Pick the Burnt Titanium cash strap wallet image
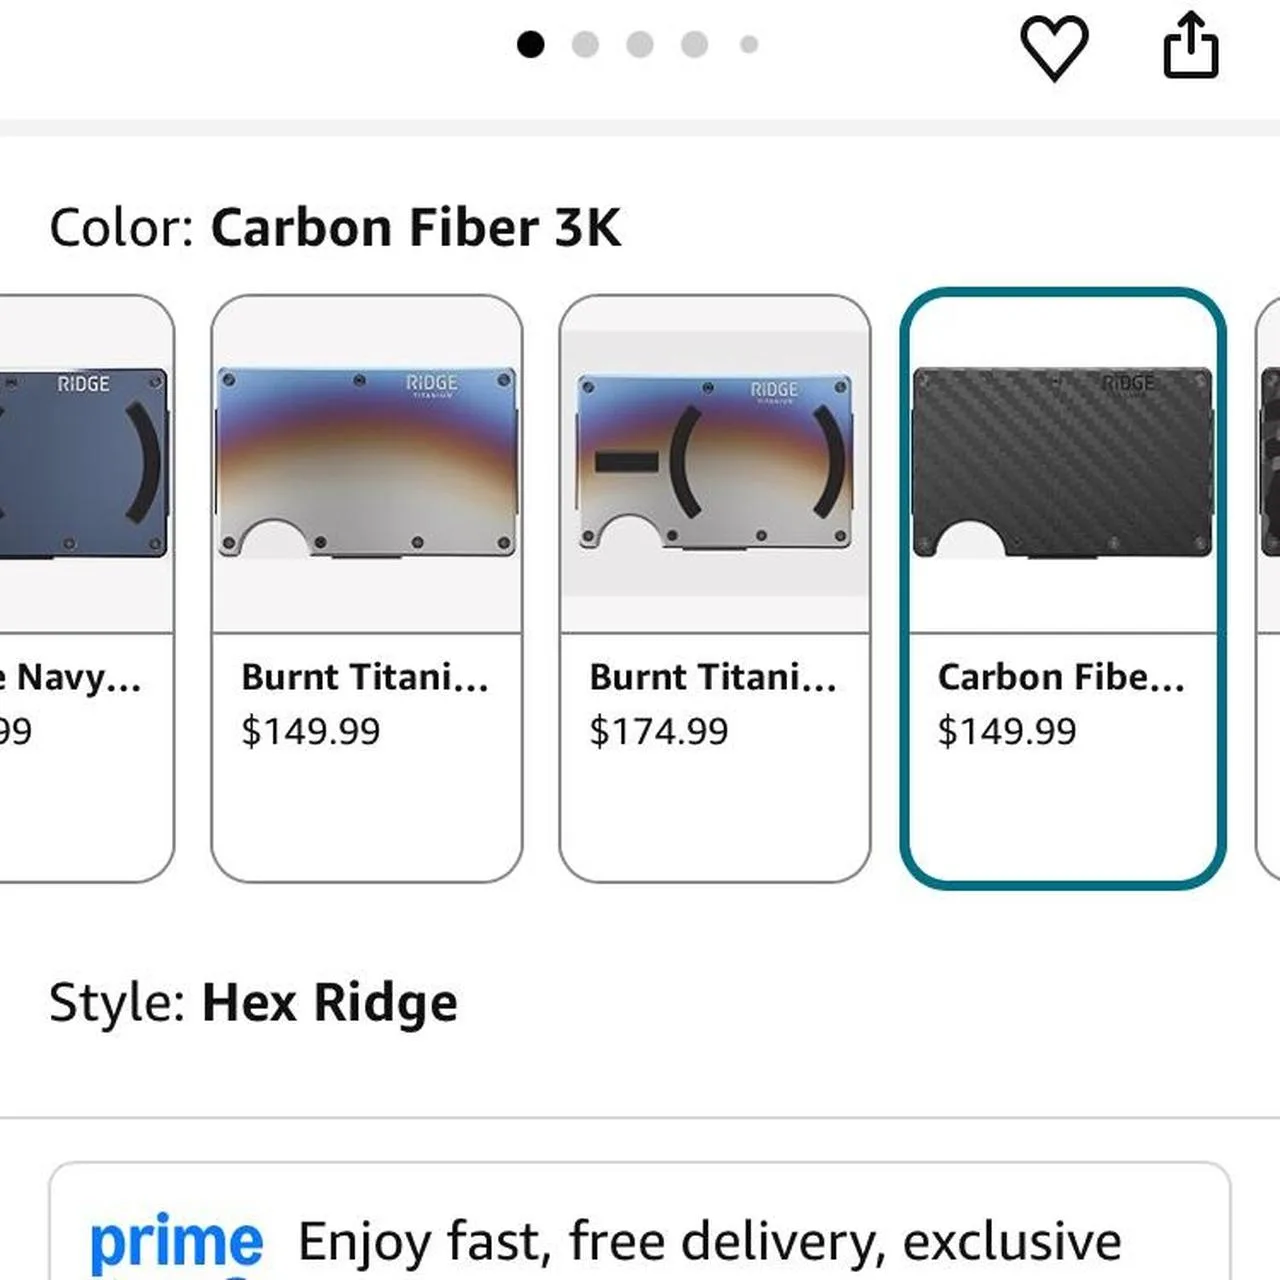Screen dimensions: 1280x1280 pyautogui.click(x=714, y=464)
